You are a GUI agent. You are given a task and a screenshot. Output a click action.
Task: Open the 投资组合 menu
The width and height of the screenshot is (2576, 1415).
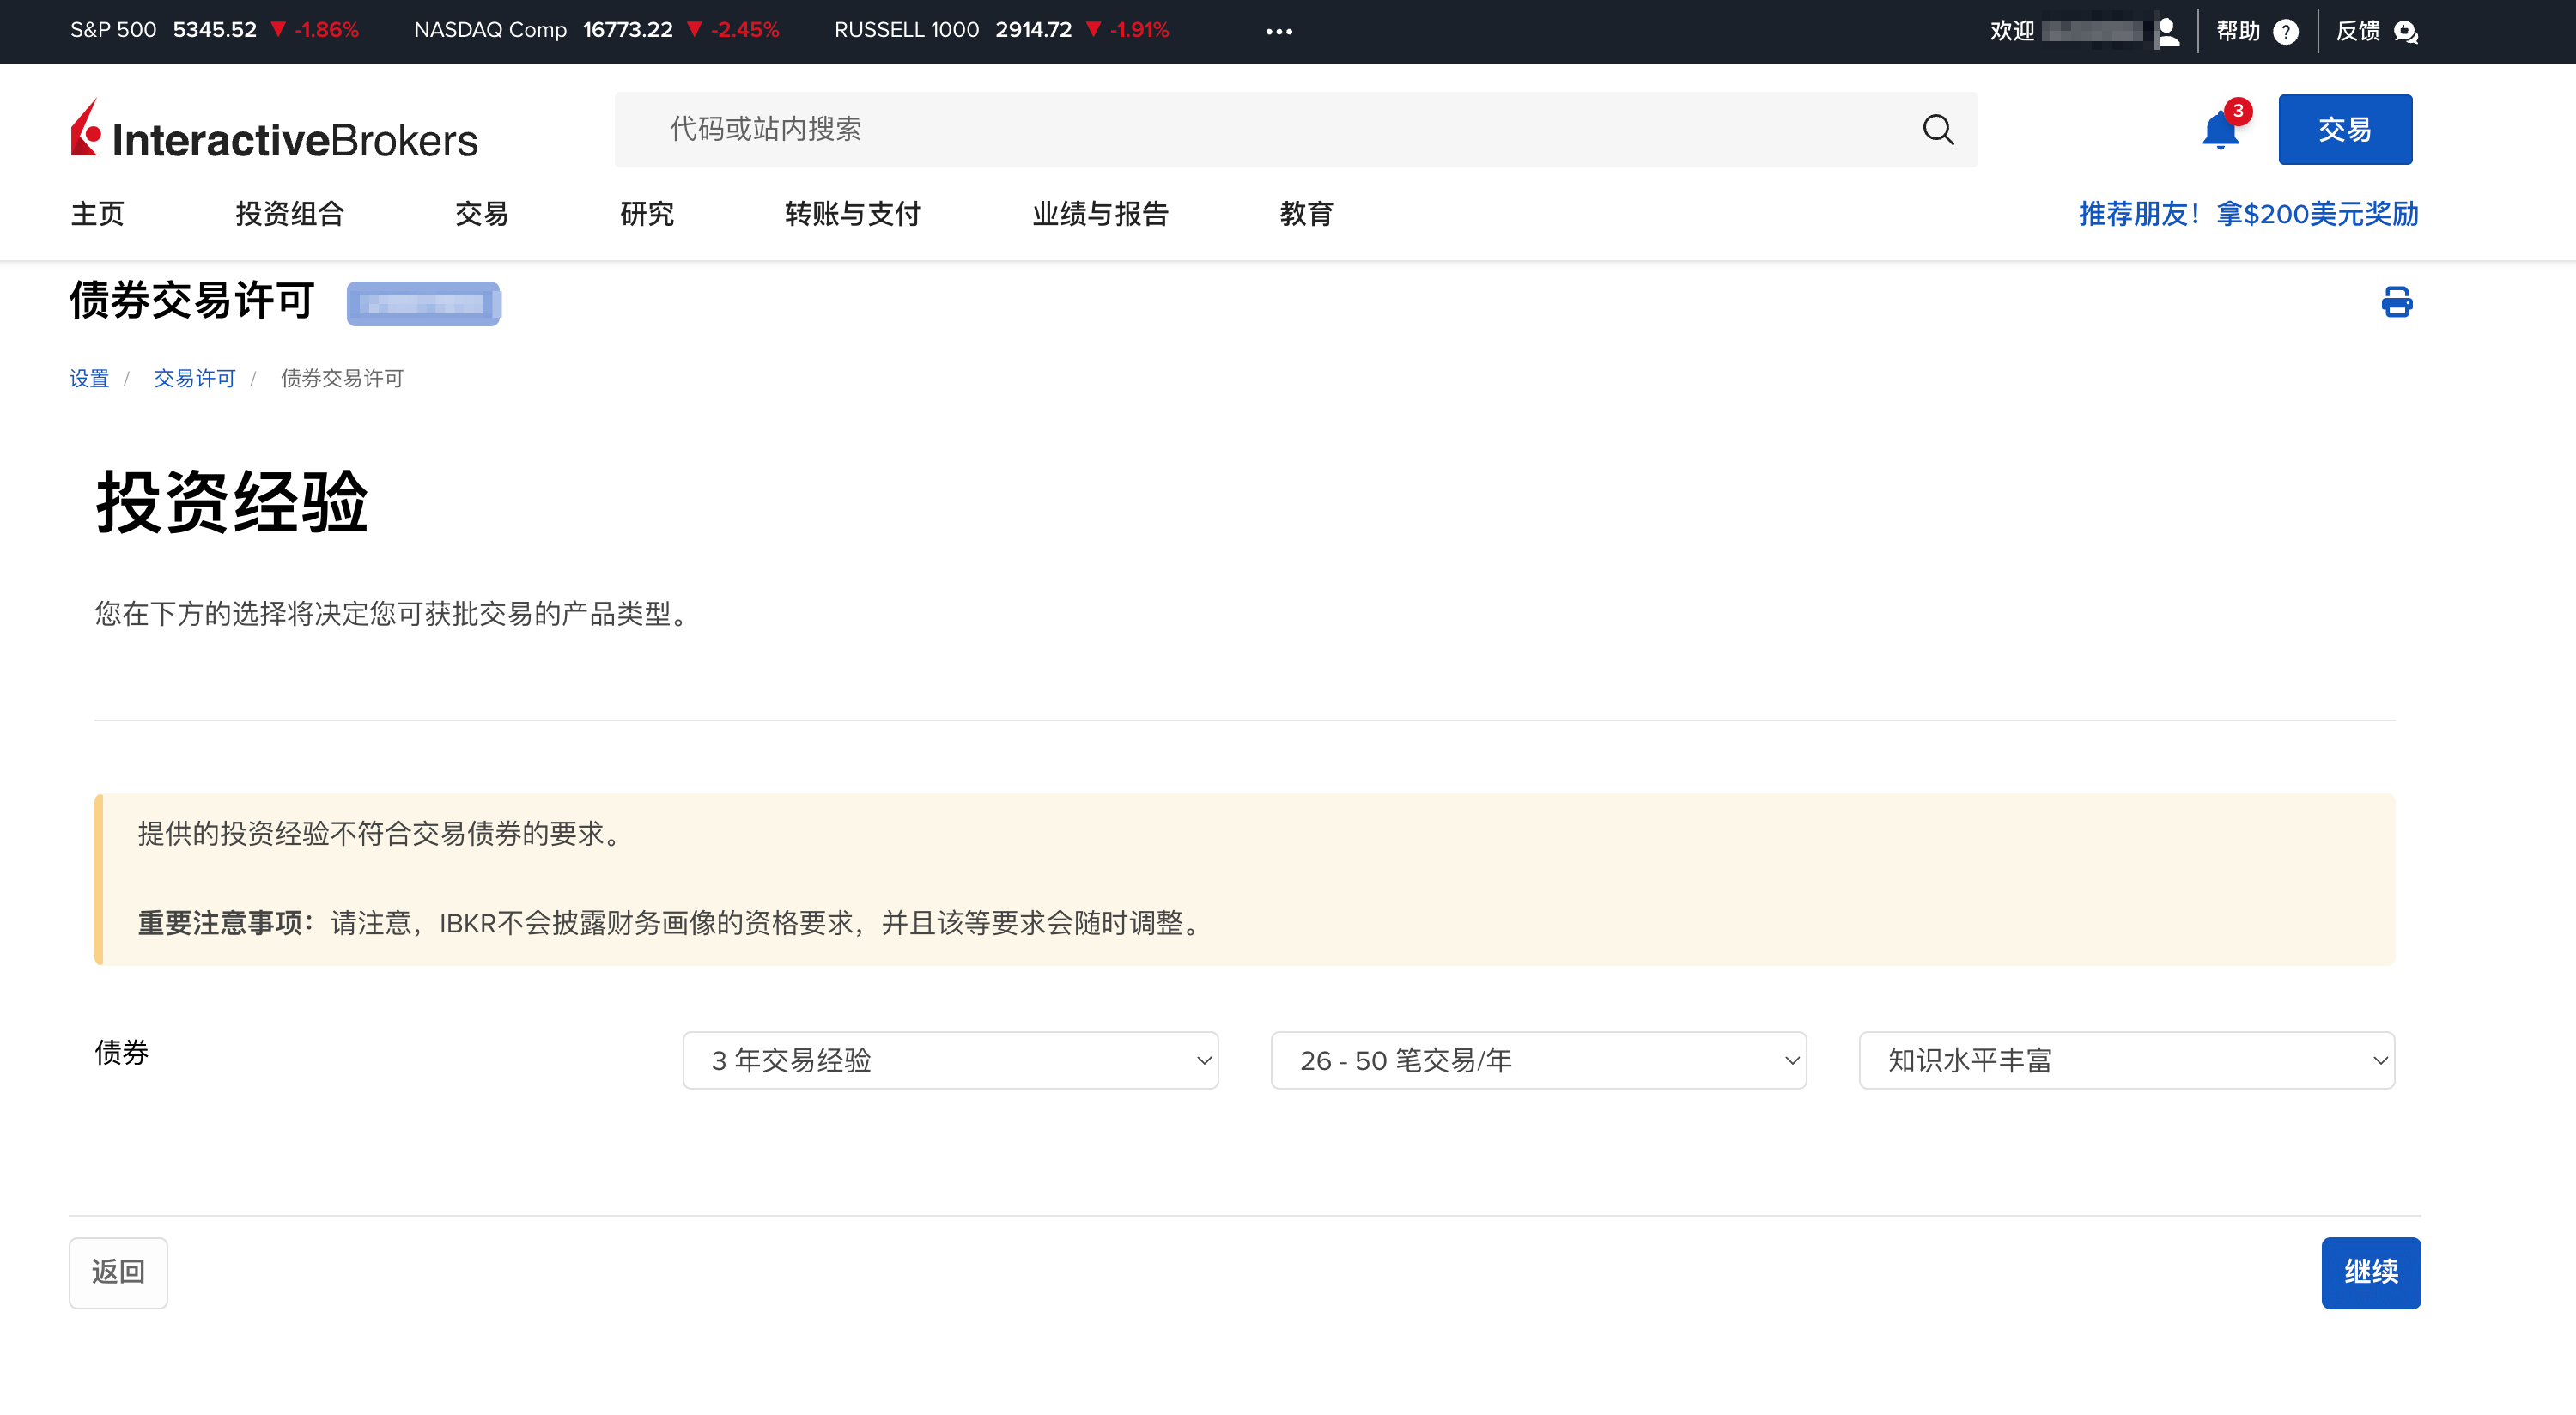click(289, 214)
